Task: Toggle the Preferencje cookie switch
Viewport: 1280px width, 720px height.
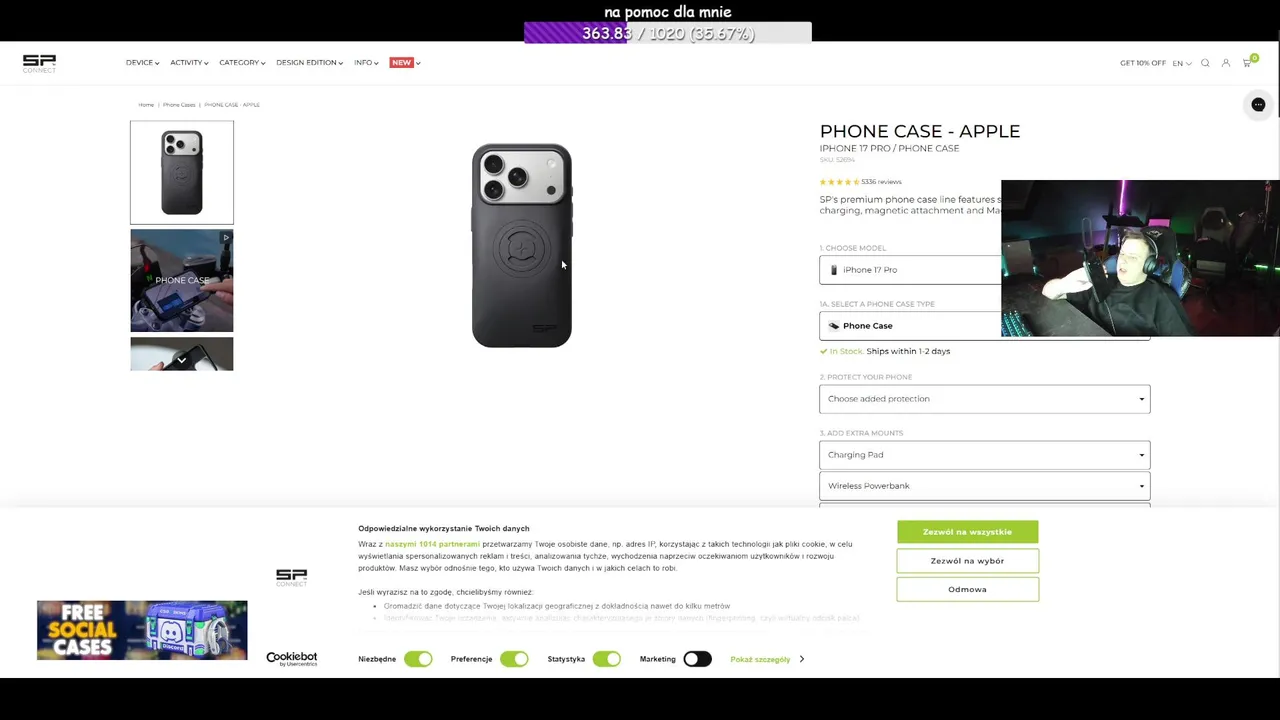Action: [514, 659]
